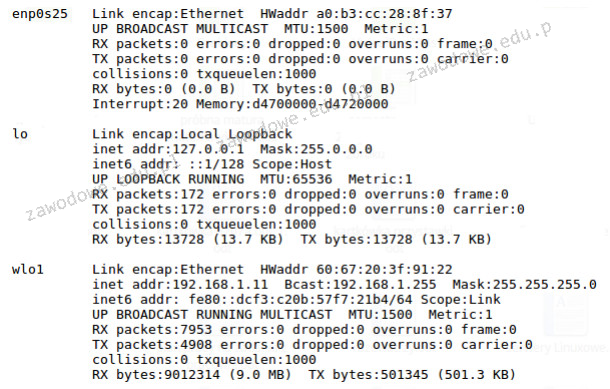Click the inet addr:192.168.1.11 text
610x389 pixels.
(x=180, y=284)
